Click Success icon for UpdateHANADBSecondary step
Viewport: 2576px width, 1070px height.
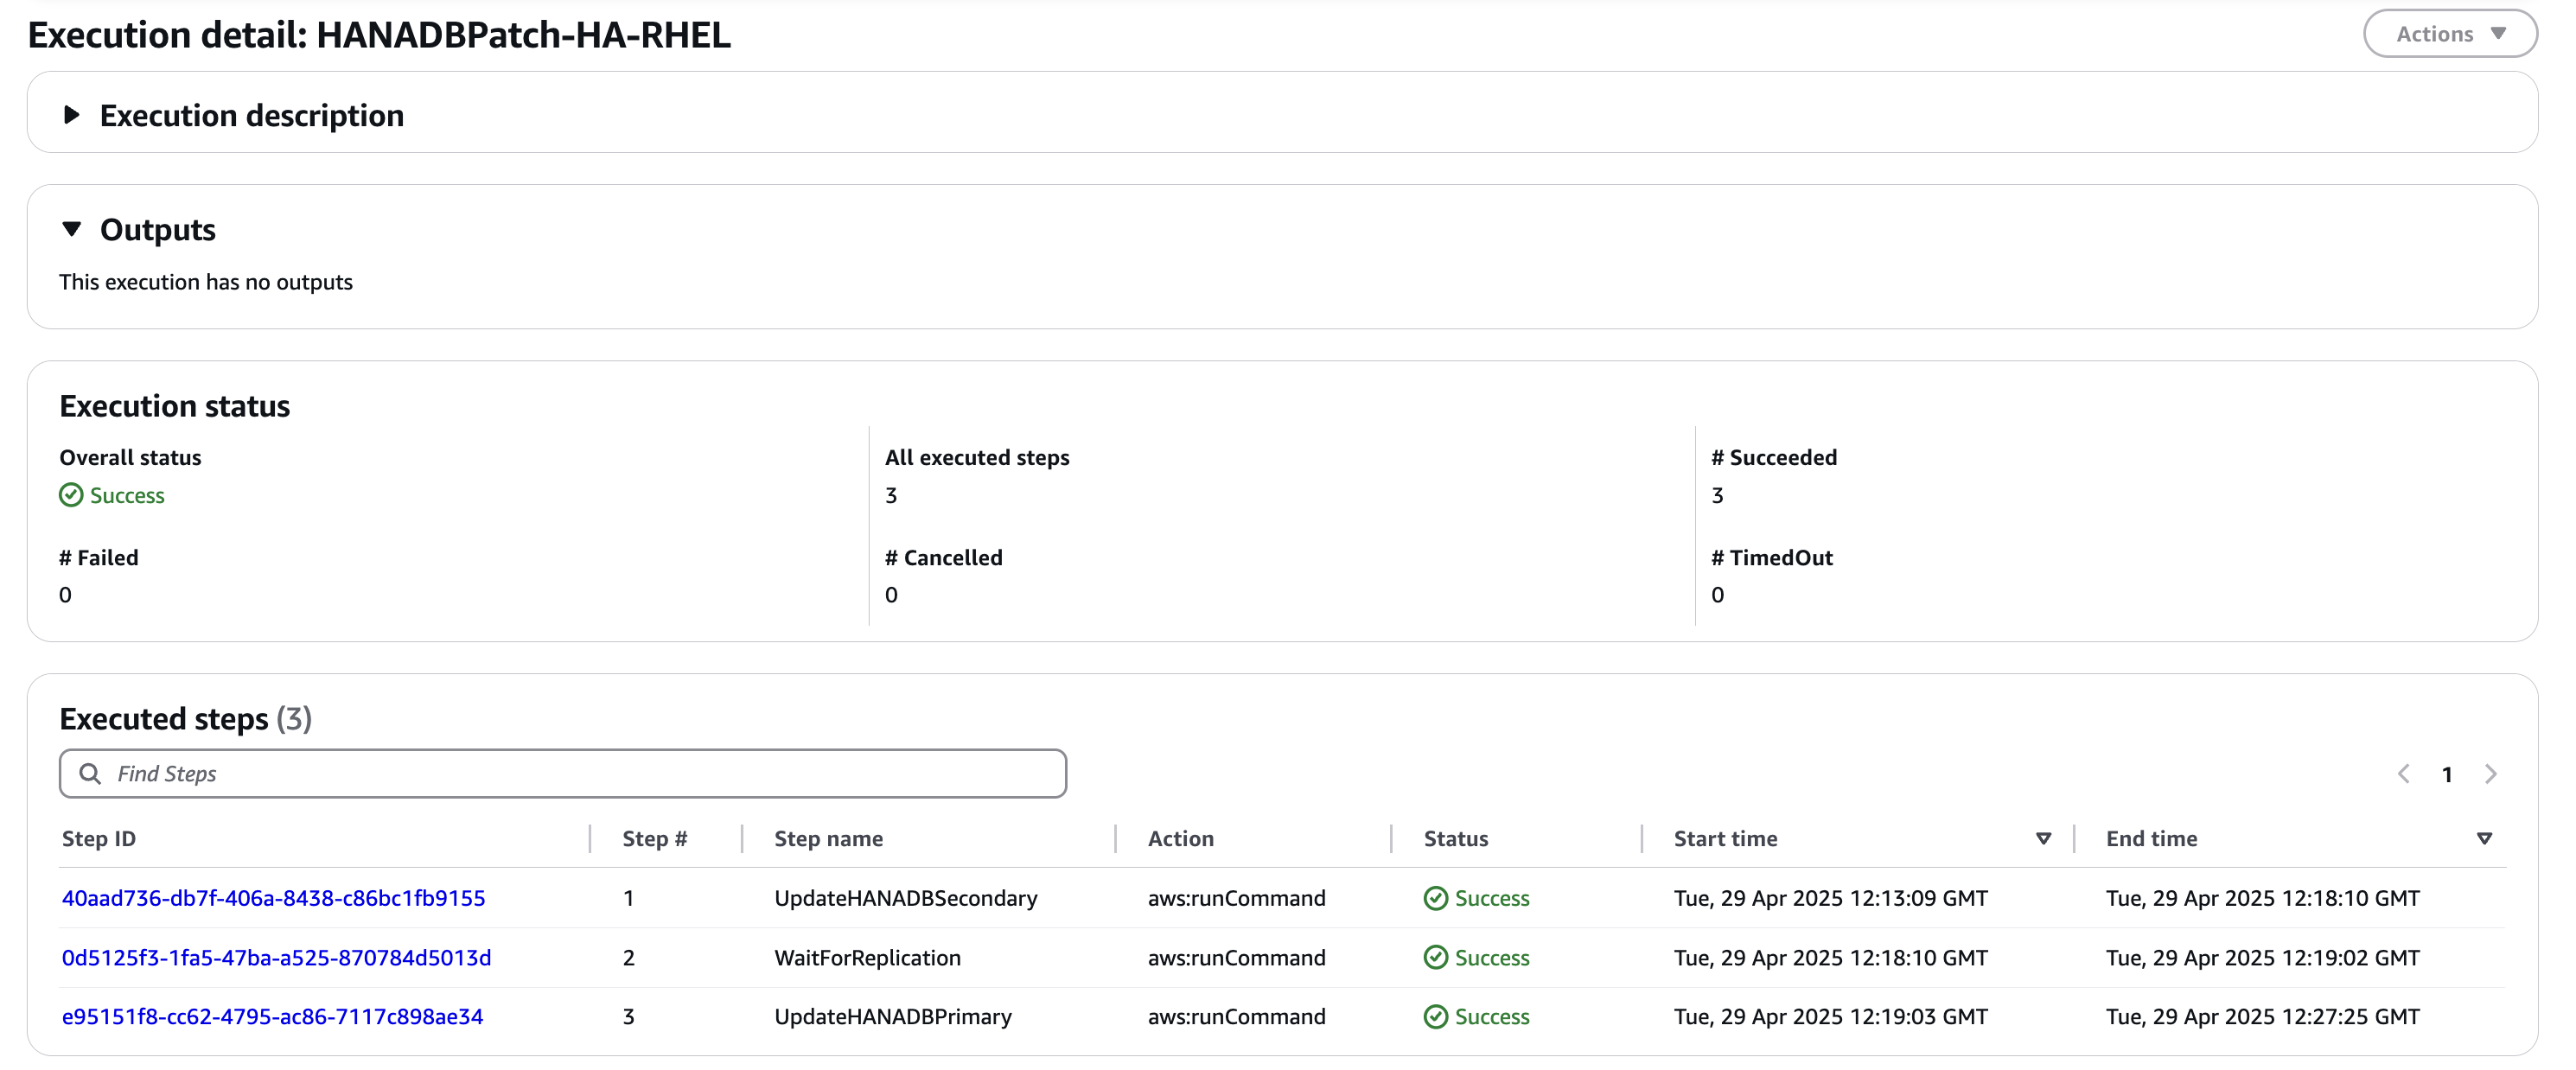pos(1435,898)
